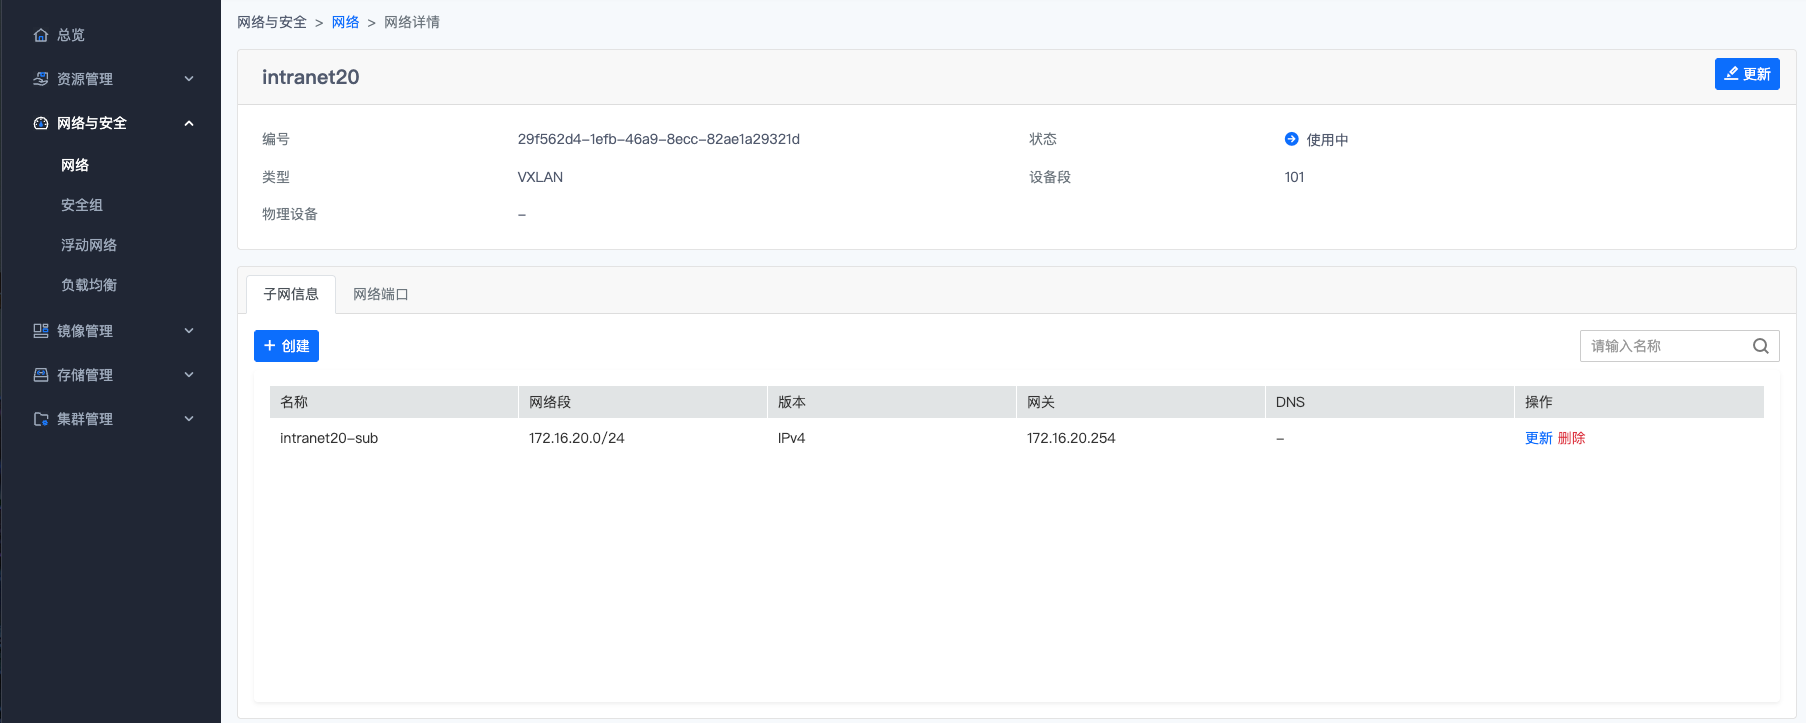Expand the 镜像管理 menu chevron

point(189,331)
